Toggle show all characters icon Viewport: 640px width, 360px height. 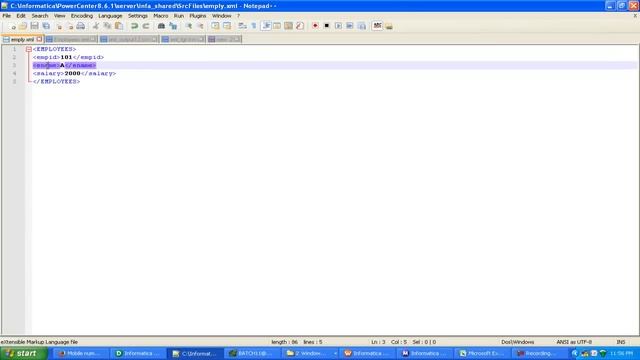point(254,26)
